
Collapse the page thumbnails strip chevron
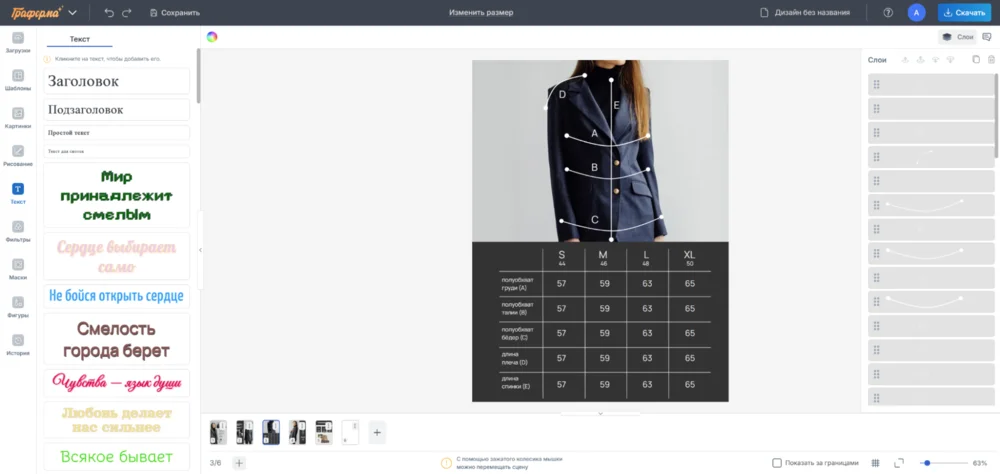click(600, 413)
